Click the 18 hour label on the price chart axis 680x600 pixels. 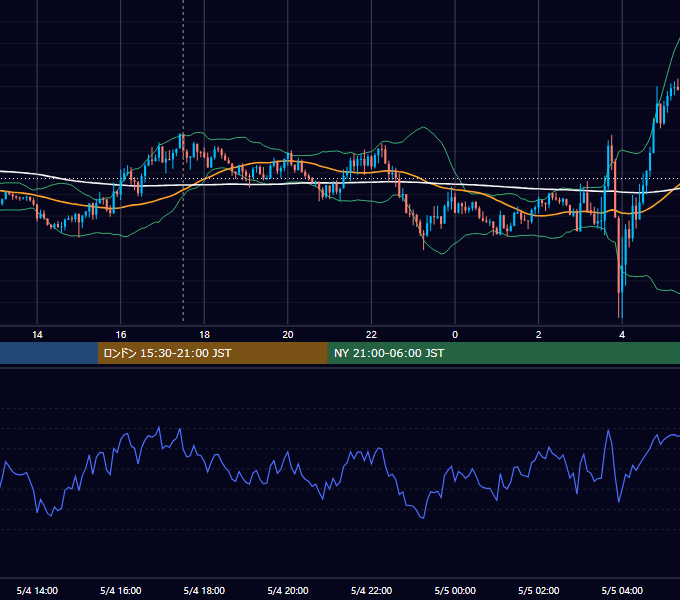pyautogui.click(x=204, y=335)
